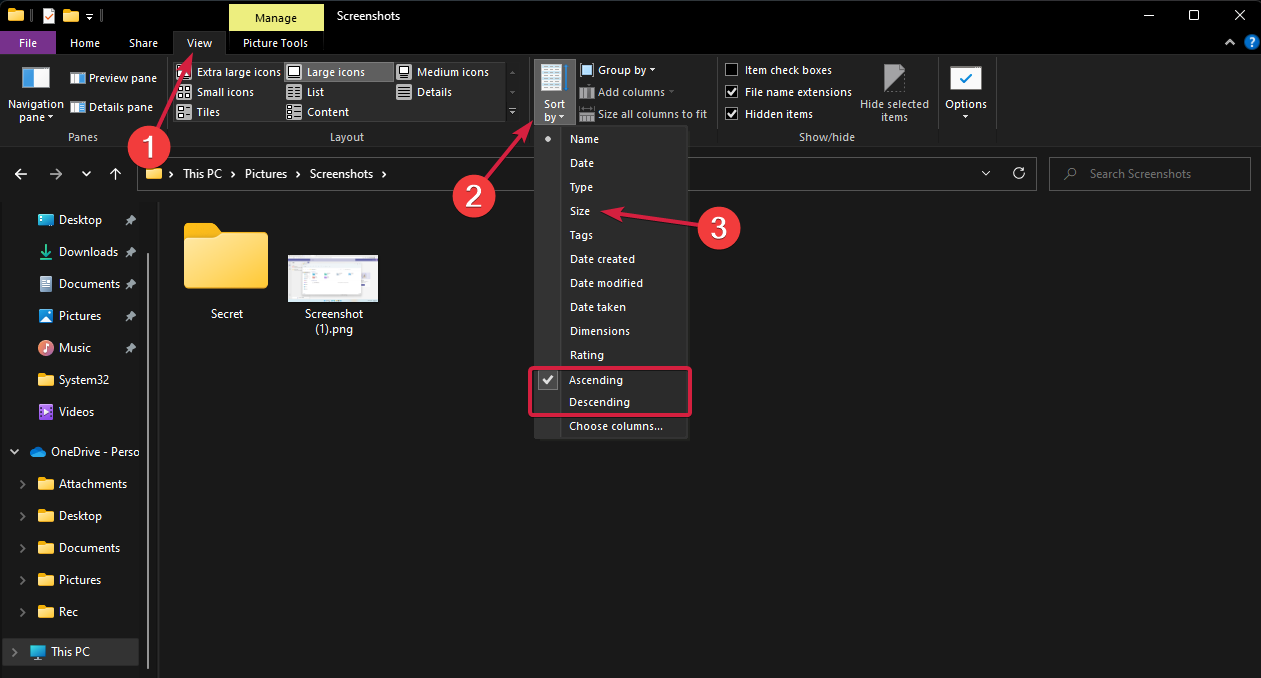The width and height of the screenshot is (1261, 678).
Task: Open the Add columns dropdown
Action: [x=627, y=92]
